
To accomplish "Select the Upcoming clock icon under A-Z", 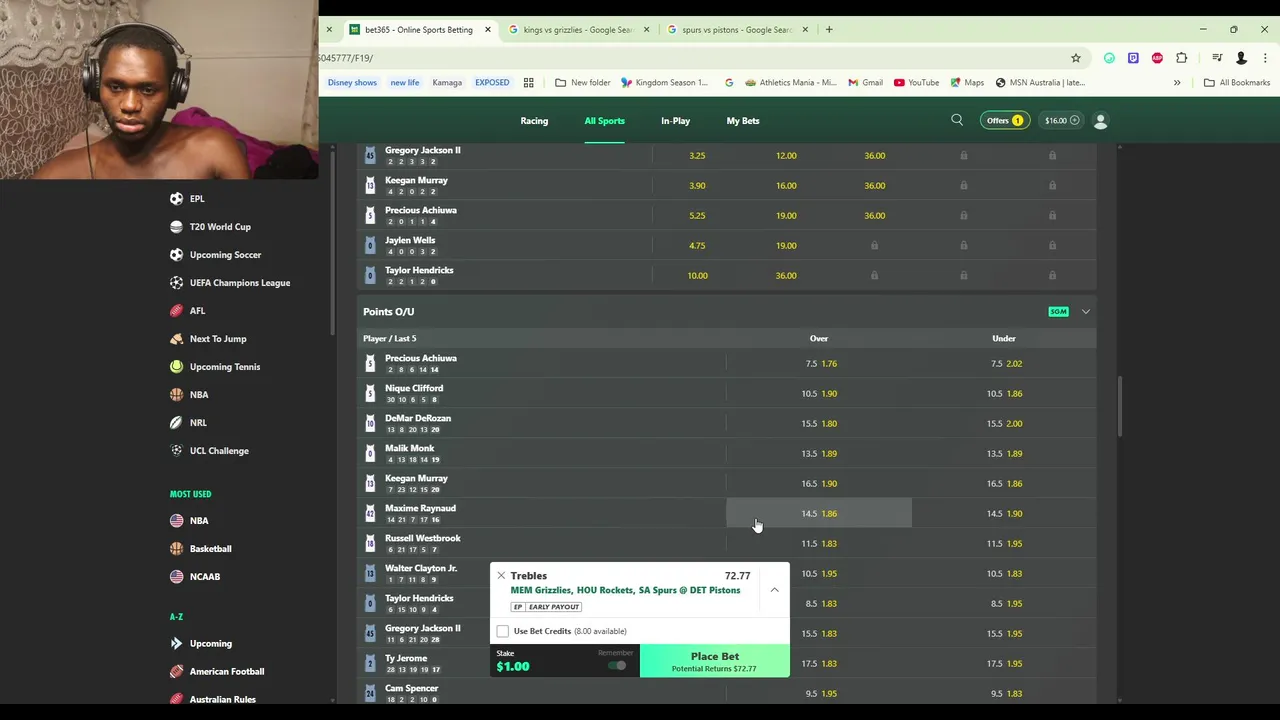I will coord(176,643).
